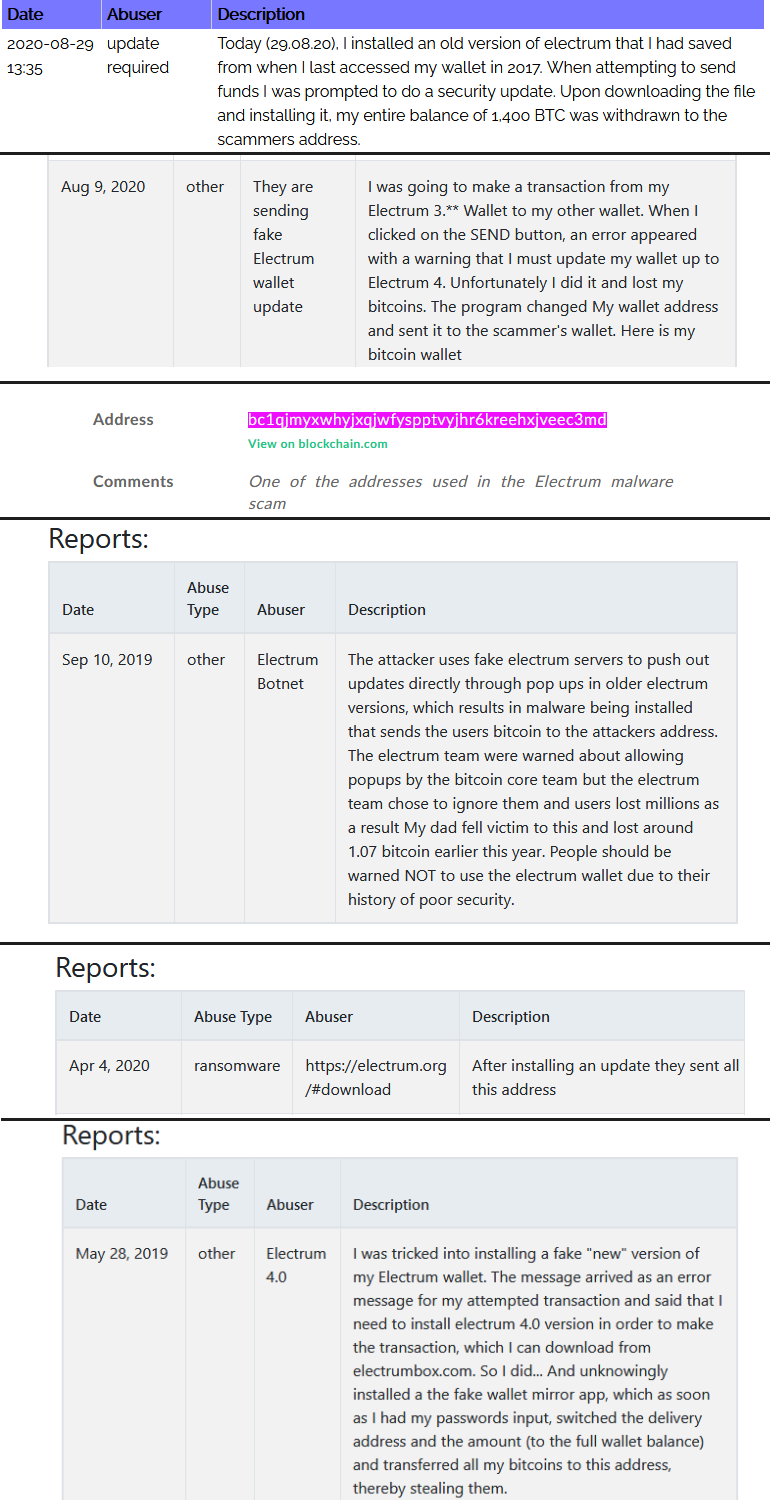Click the Abuser header in the purple table
The height and width of the screenshot is (1500, 770).
click(x=135, y=14)
